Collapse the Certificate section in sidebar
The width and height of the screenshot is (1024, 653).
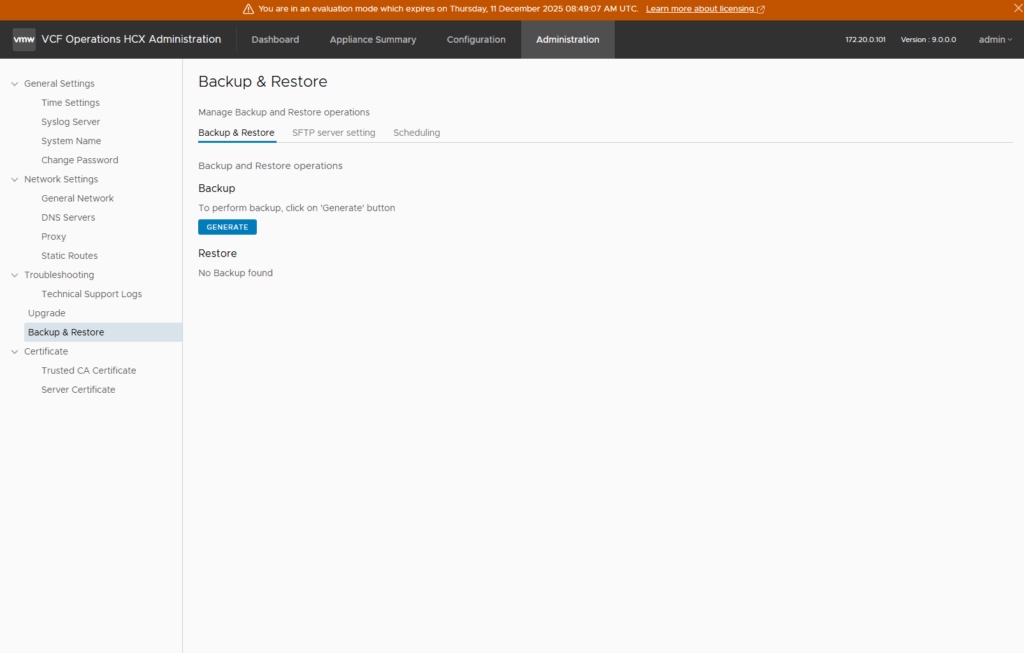pyautogui.click(x=14, y=352)
